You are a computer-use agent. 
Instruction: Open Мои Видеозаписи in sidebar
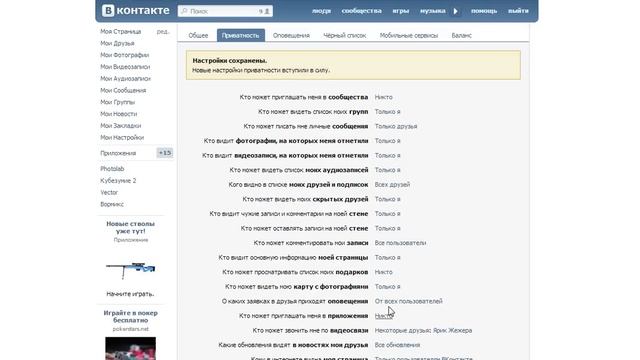[x=125, y=67]
